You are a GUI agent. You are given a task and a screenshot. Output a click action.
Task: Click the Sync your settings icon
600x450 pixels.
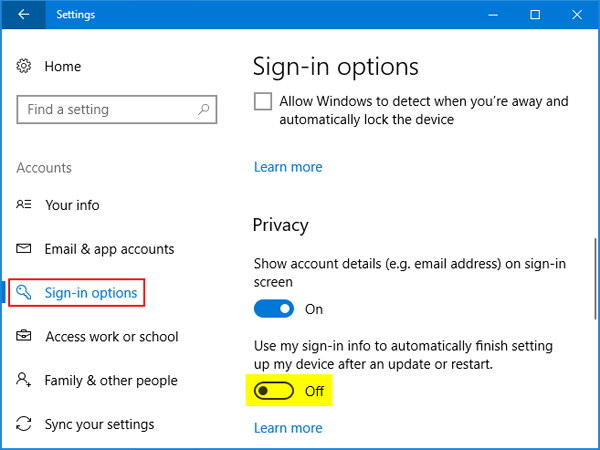tap(25, 425)
